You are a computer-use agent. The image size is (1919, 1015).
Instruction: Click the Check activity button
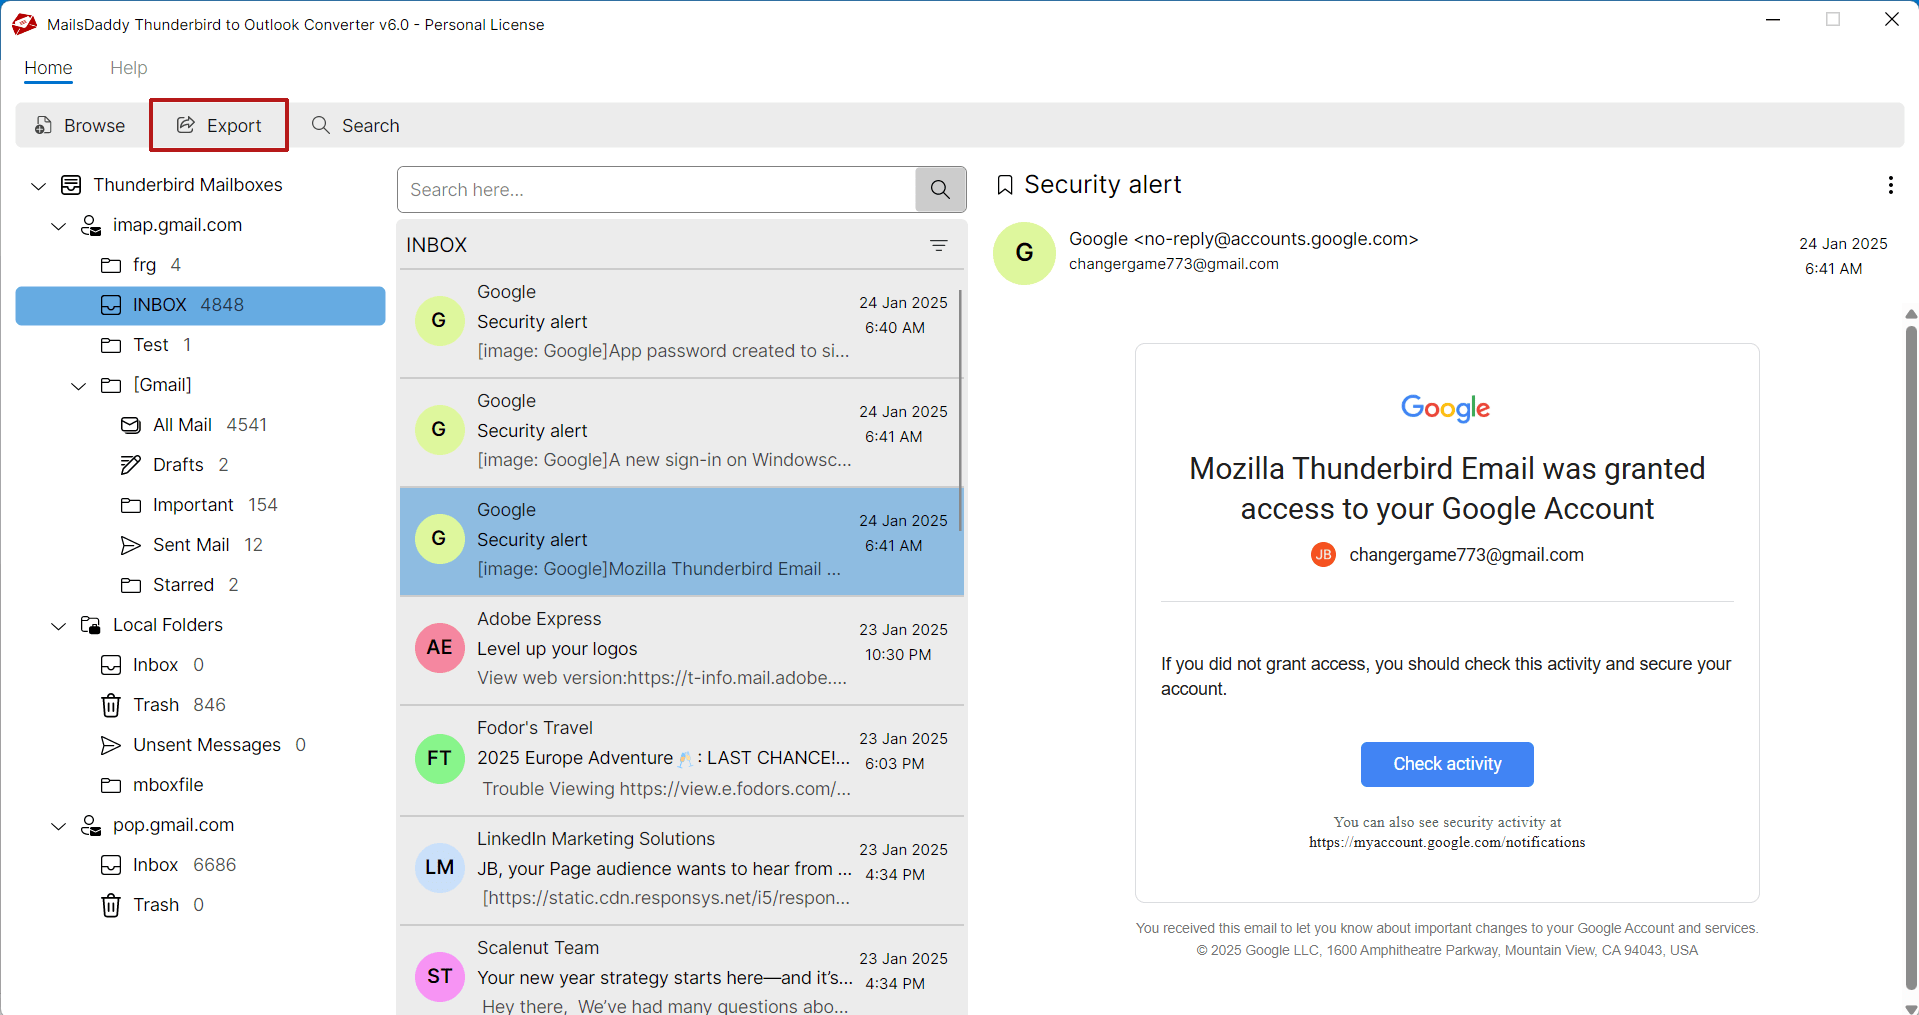pos(1446,764)
